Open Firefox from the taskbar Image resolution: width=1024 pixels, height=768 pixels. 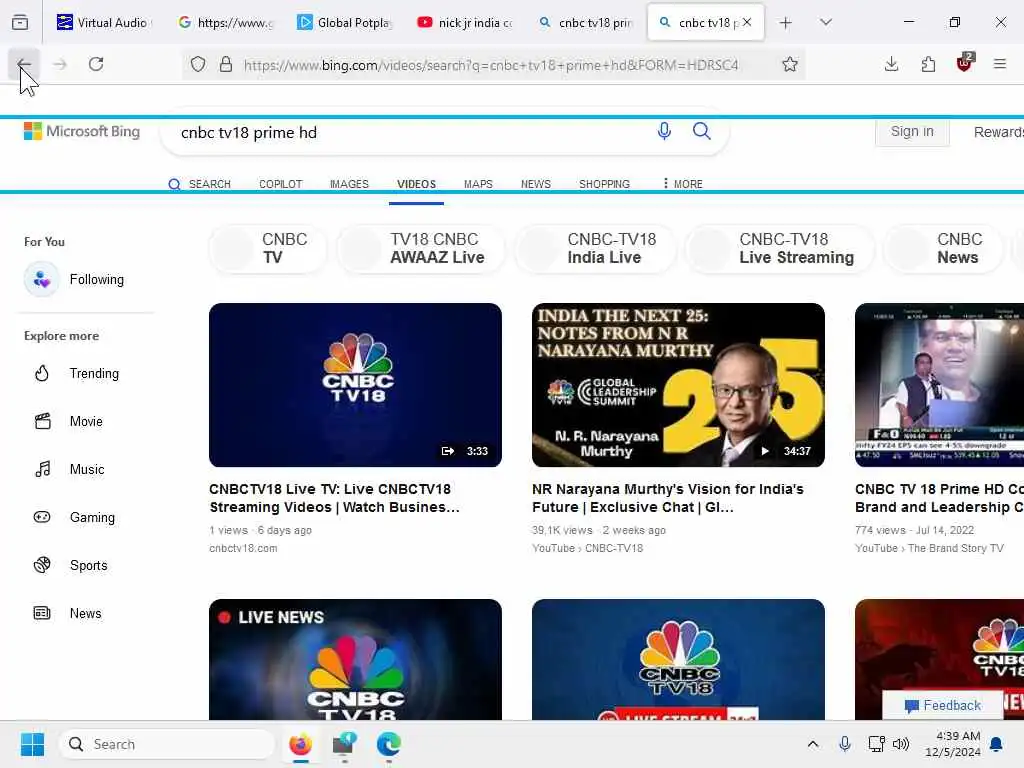[300, 744]
